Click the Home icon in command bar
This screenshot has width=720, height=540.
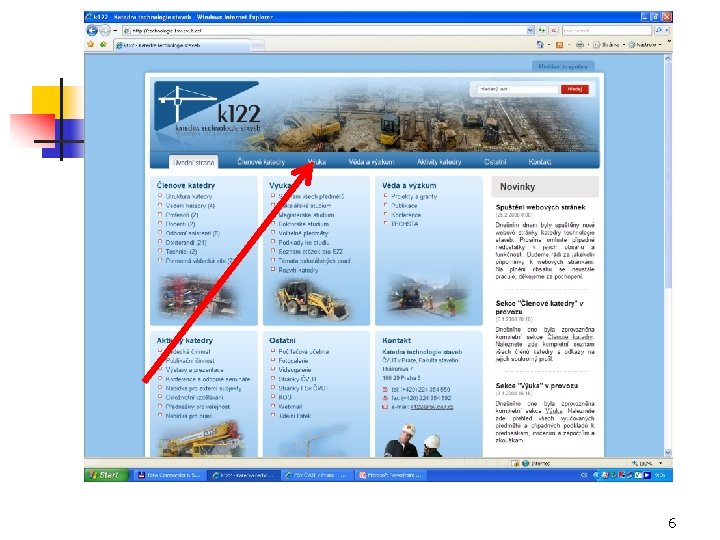click(x=540, y=45)
